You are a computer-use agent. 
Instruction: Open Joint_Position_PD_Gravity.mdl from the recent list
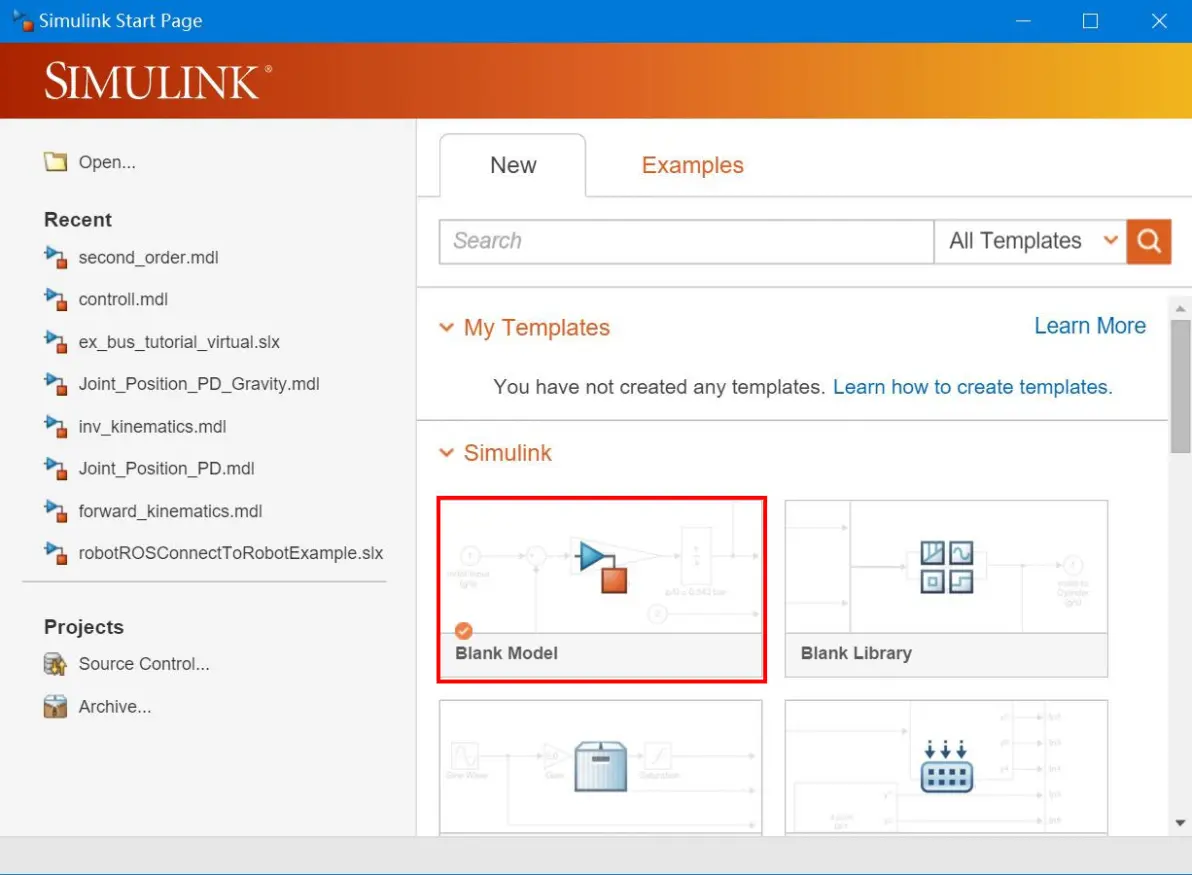click(x=199, y=384)
